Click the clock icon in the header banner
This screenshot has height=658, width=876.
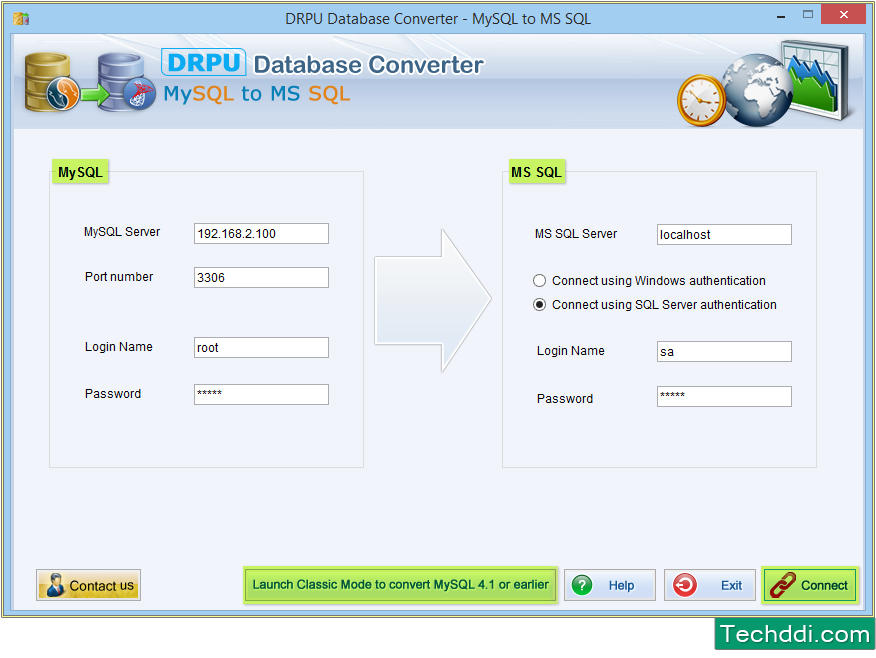(701, 100)
